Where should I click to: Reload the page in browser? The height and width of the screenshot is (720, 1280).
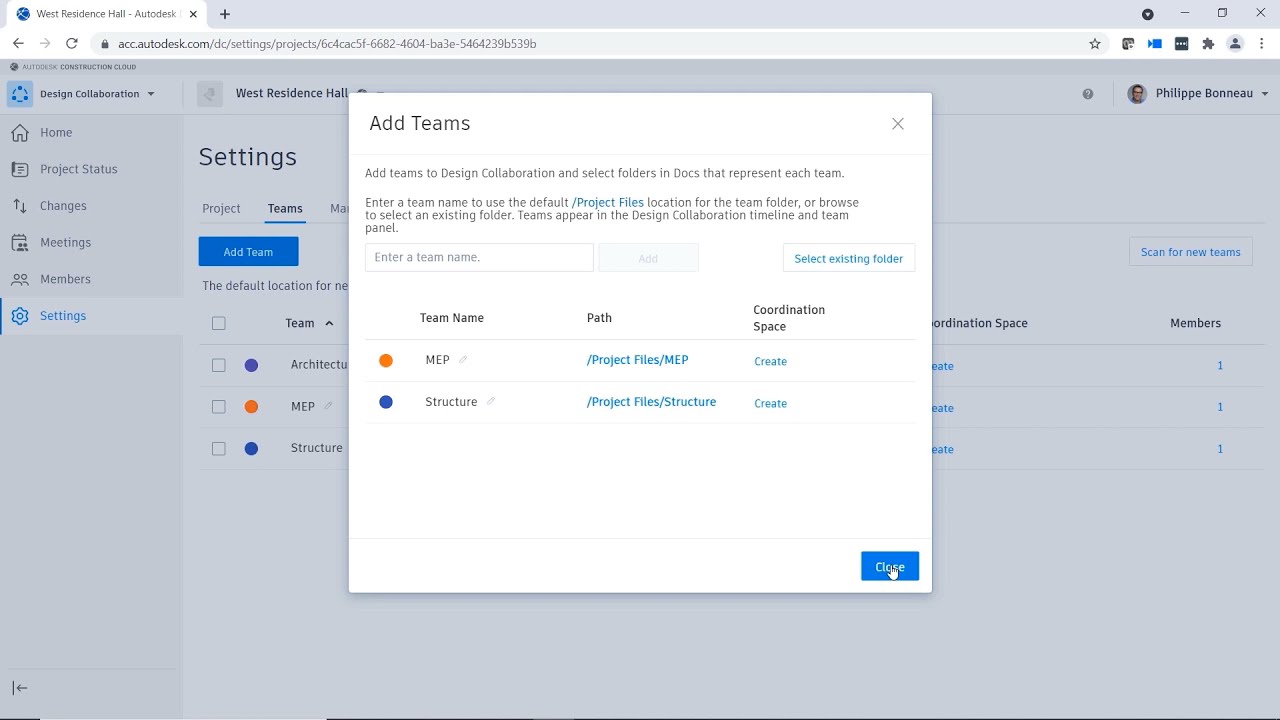coord(71,44)
